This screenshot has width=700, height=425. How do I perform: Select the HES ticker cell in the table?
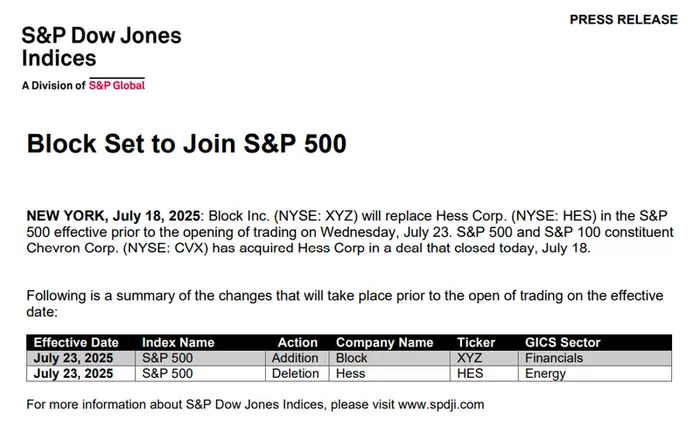[470, 374]
